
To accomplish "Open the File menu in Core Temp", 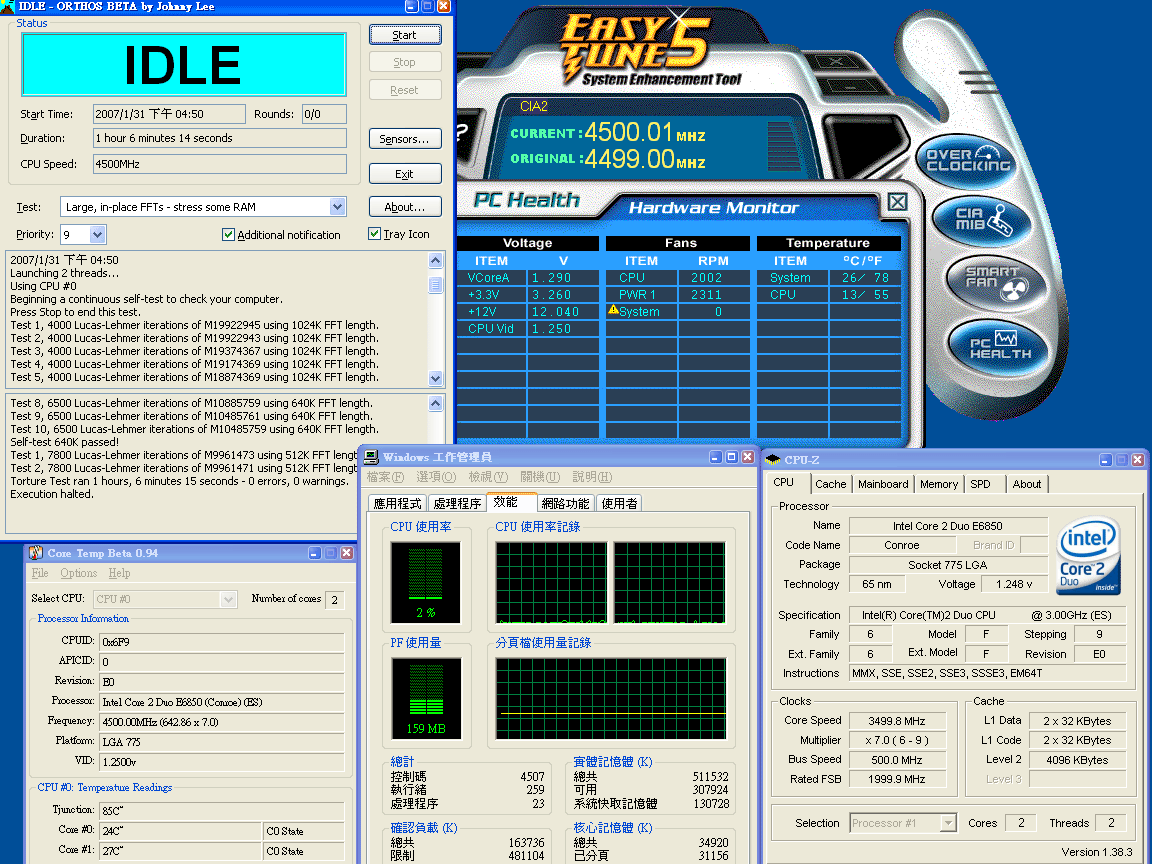I will 40,573.
